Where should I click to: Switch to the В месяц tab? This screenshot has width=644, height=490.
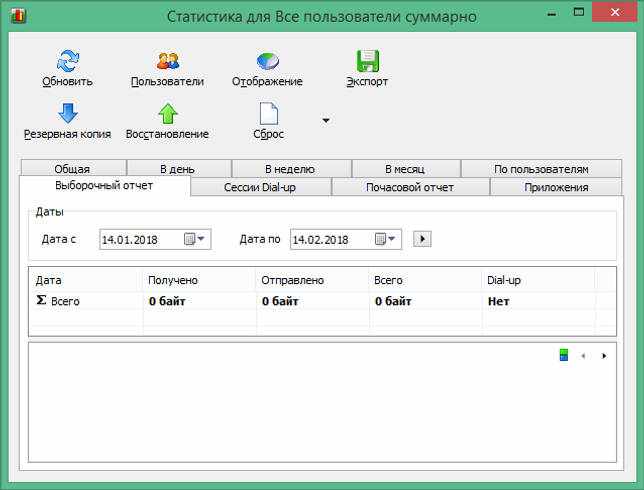point(406,168)
